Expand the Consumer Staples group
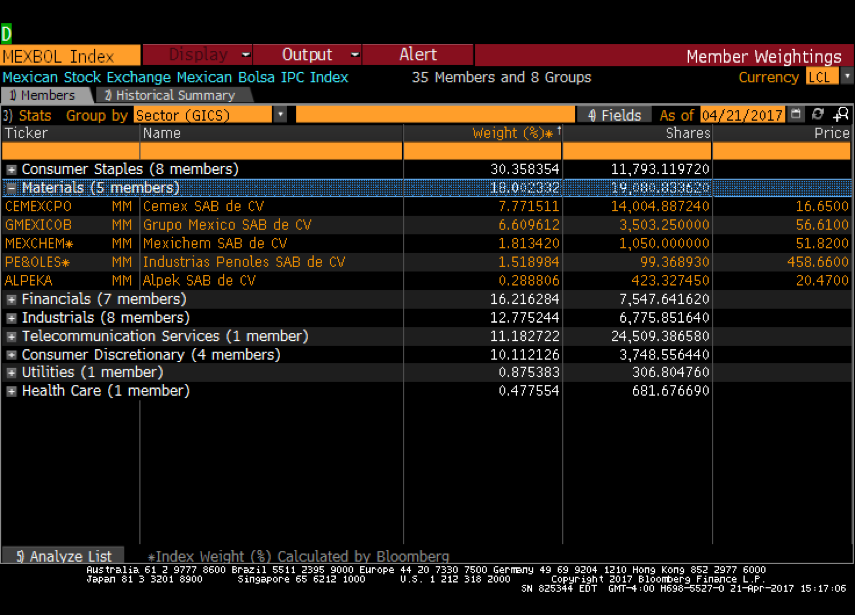Viewport: 855px width, 615px height. 11,170
